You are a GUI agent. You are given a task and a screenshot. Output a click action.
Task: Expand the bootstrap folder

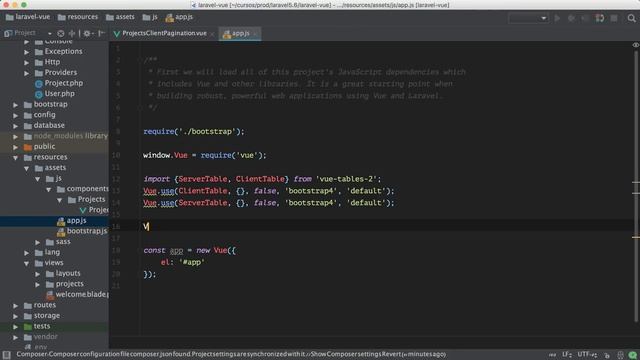16,105
